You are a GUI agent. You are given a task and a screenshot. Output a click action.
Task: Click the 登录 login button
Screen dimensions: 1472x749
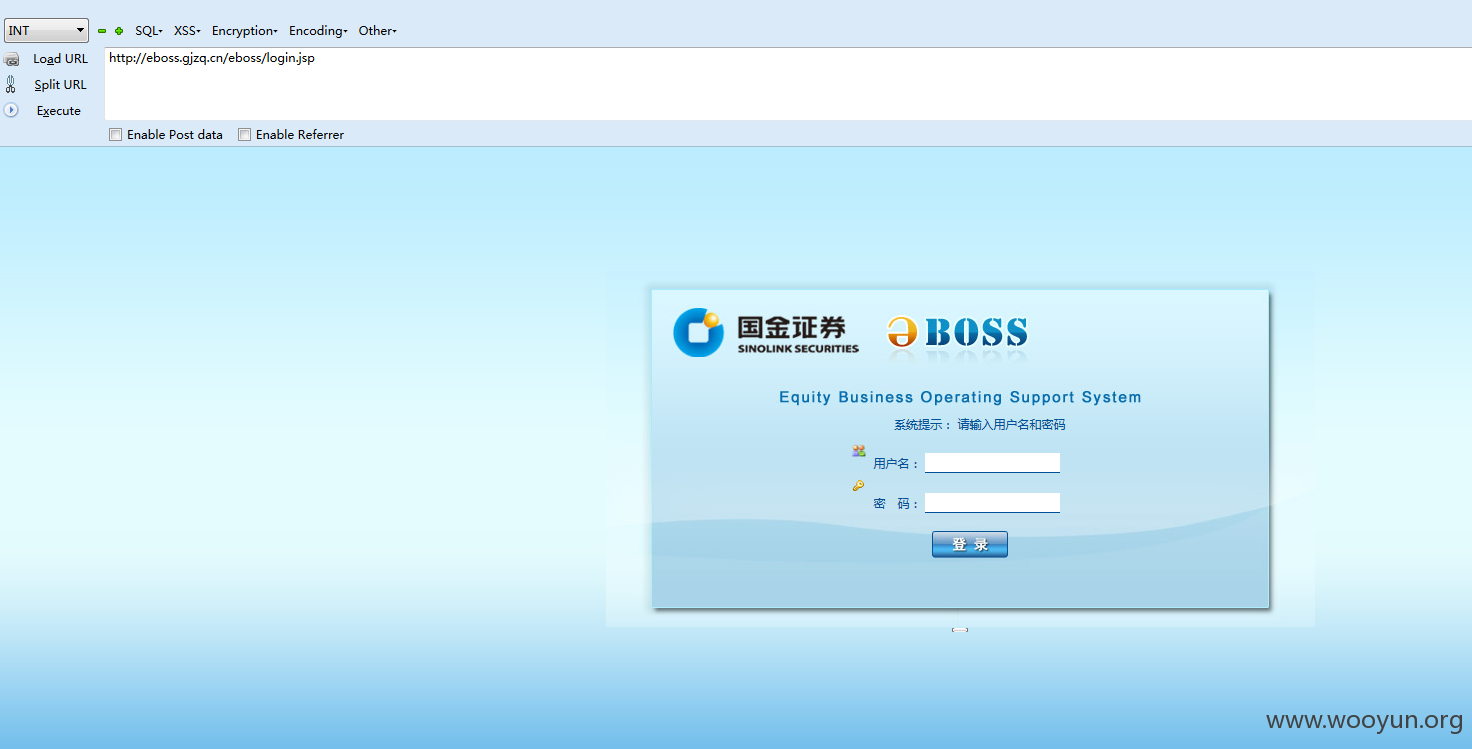[970, 545]
